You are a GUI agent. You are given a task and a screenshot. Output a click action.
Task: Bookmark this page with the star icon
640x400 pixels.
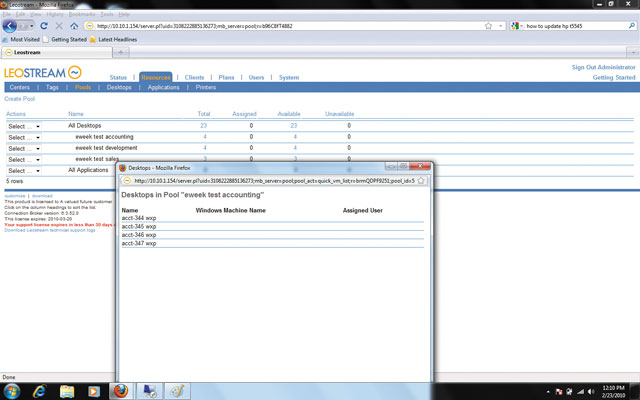(x=488, y=26)
